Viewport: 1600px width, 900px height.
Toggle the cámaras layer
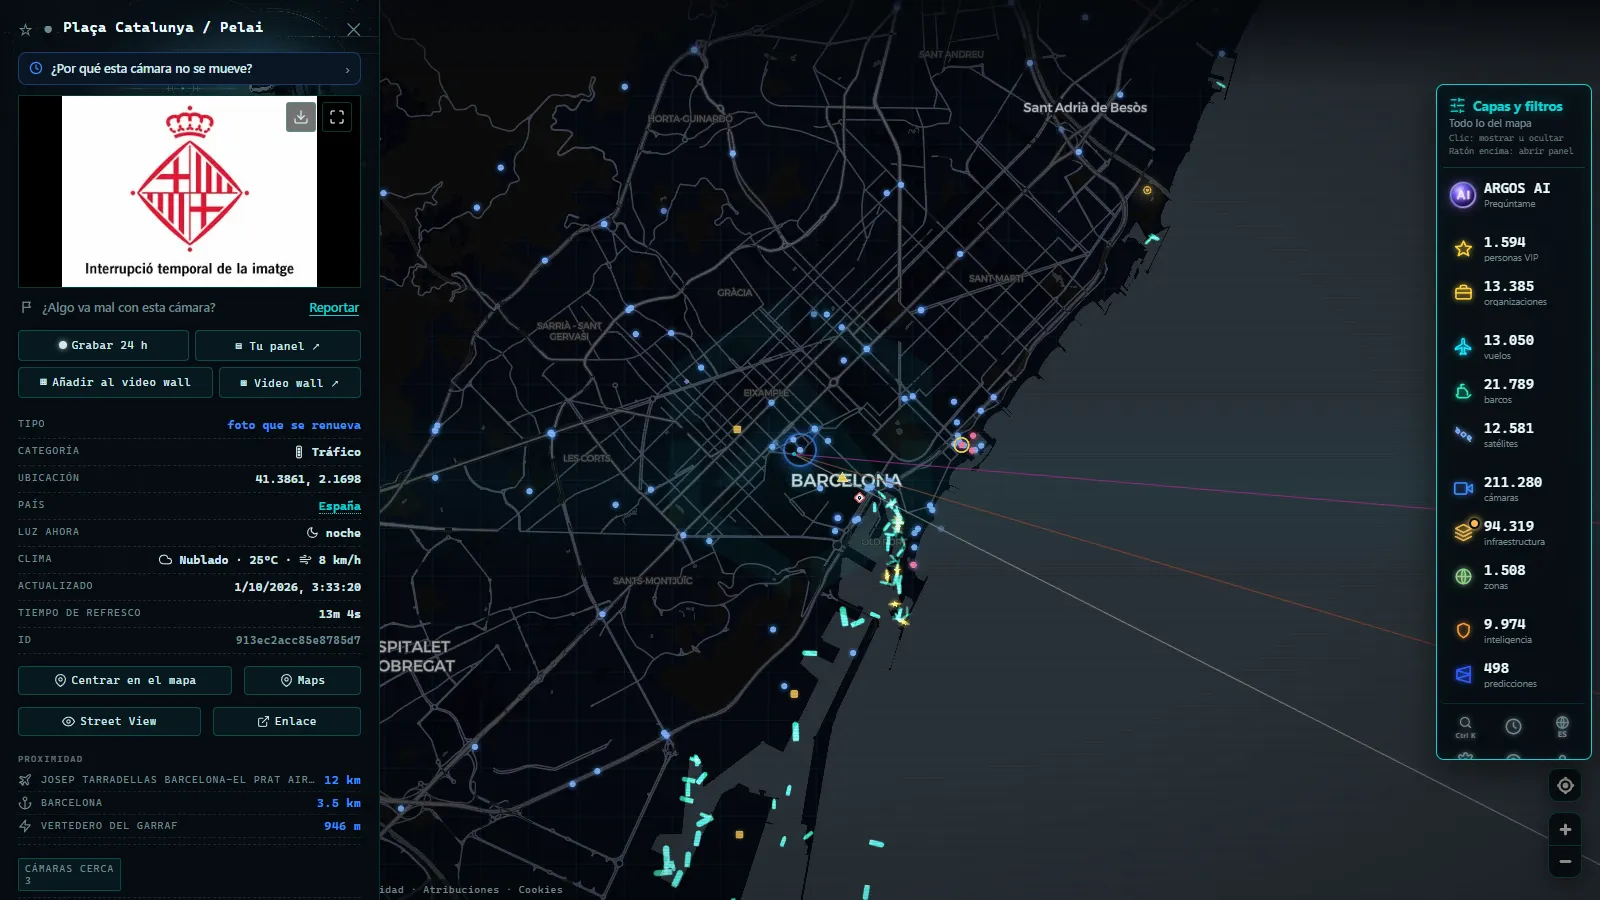[1514, 488]
